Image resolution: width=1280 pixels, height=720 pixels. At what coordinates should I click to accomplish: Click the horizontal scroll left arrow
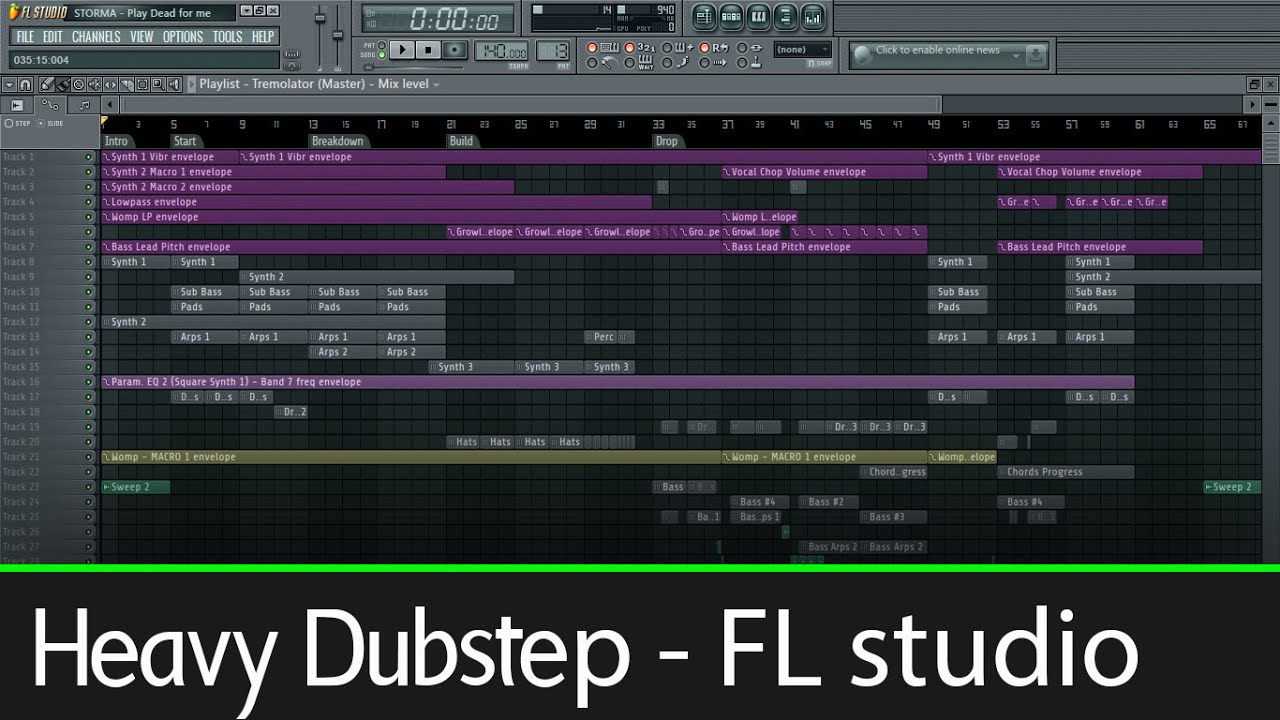[x=109, y=104]
